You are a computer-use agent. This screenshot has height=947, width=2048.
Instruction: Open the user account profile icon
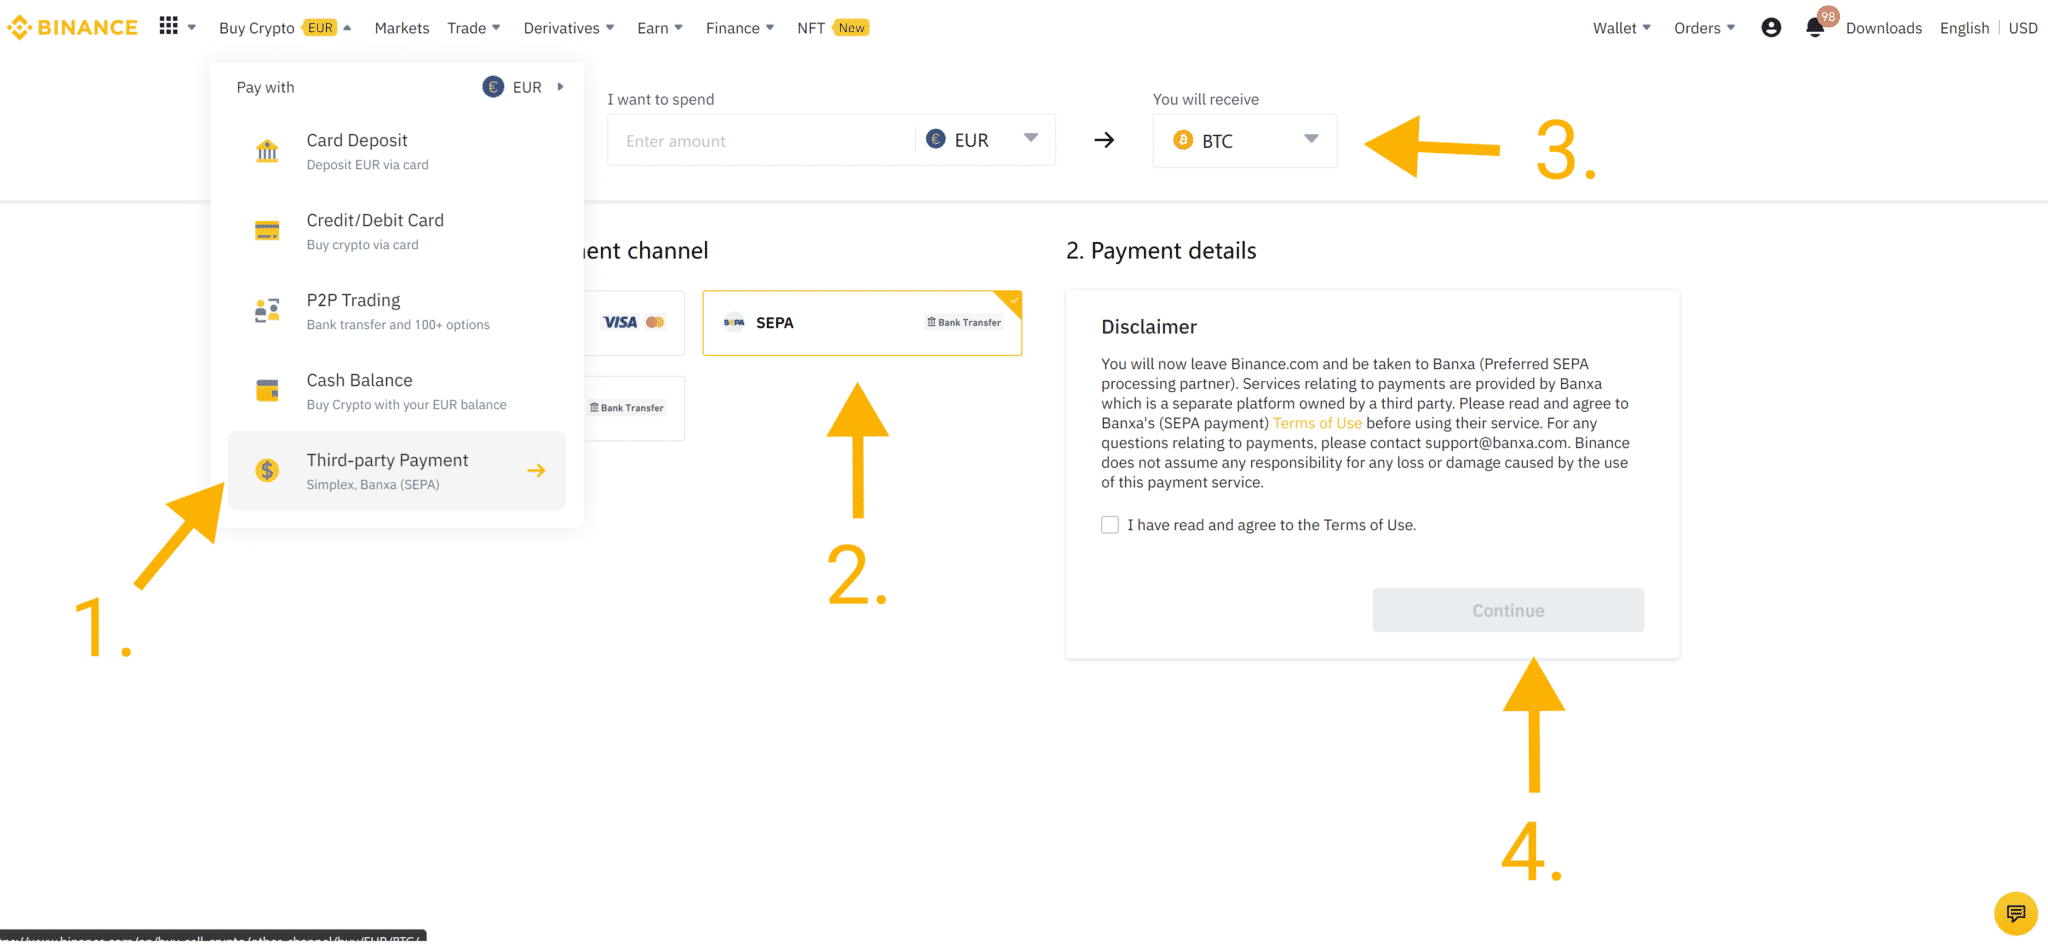[x=1771, y=28]
